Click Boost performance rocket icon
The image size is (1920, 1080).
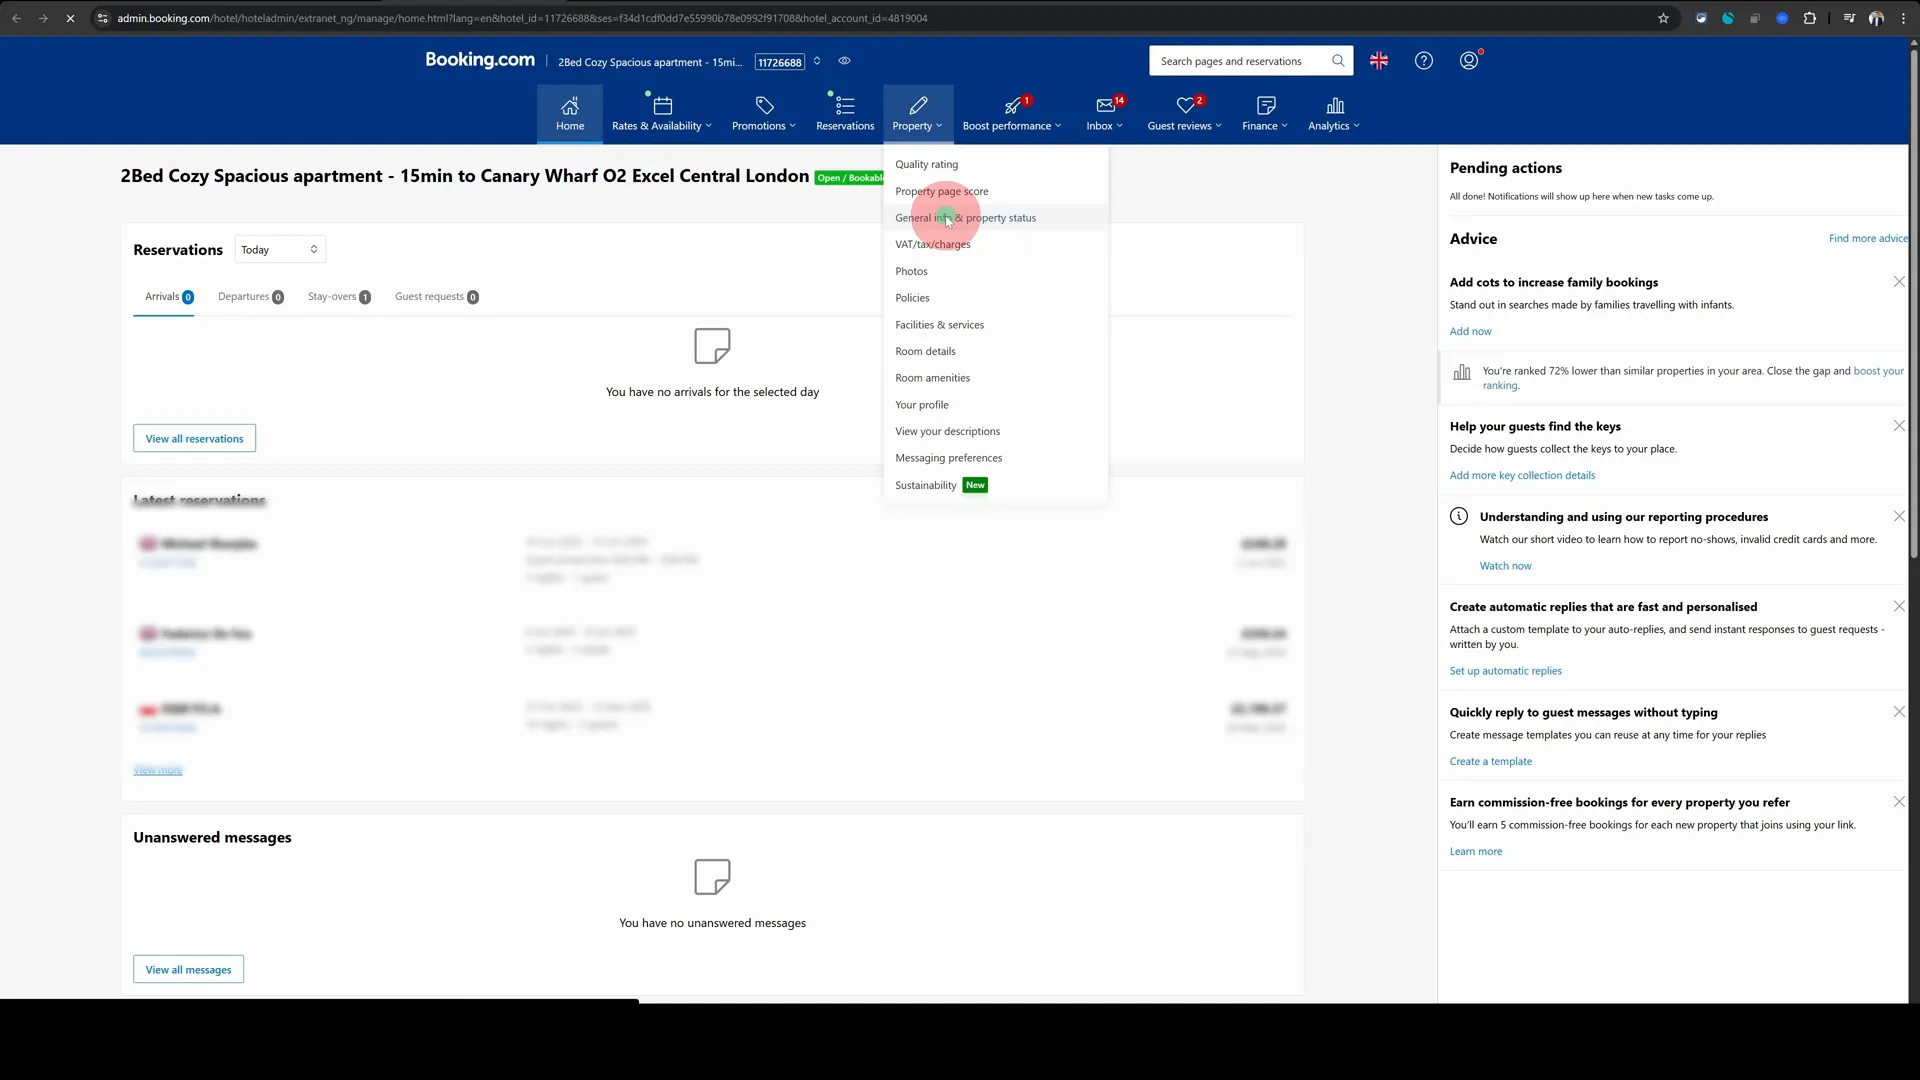point(1012,106)
